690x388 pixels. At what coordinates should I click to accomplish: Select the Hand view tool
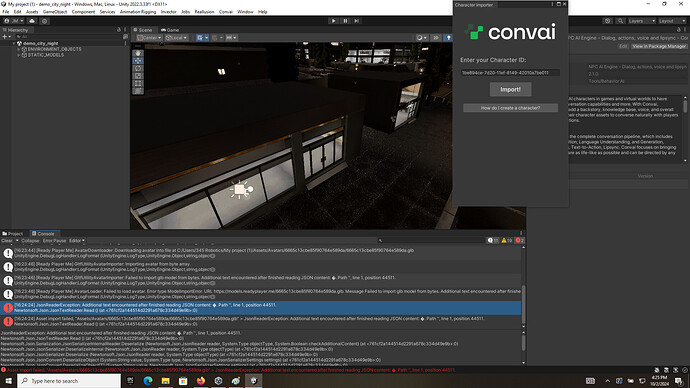click(138, 53)
